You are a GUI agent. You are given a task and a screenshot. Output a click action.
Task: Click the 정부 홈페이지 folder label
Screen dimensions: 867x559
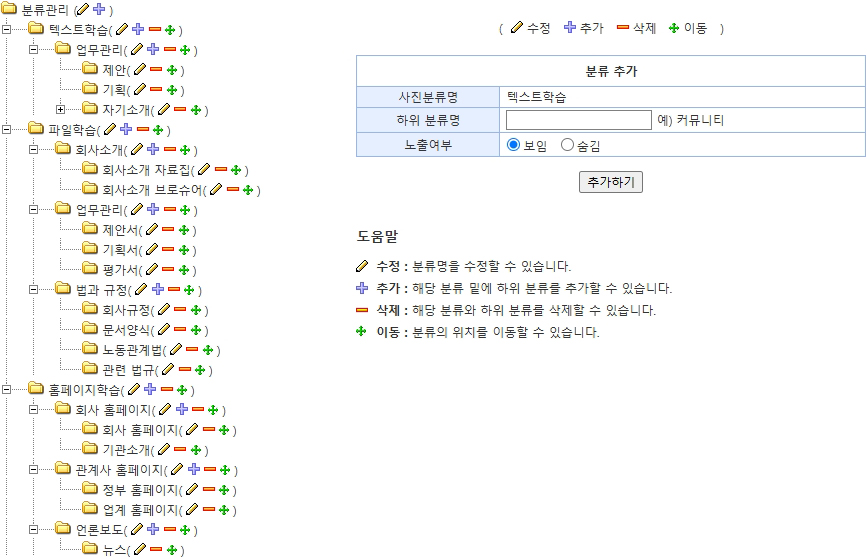click(x=140, y=490)
